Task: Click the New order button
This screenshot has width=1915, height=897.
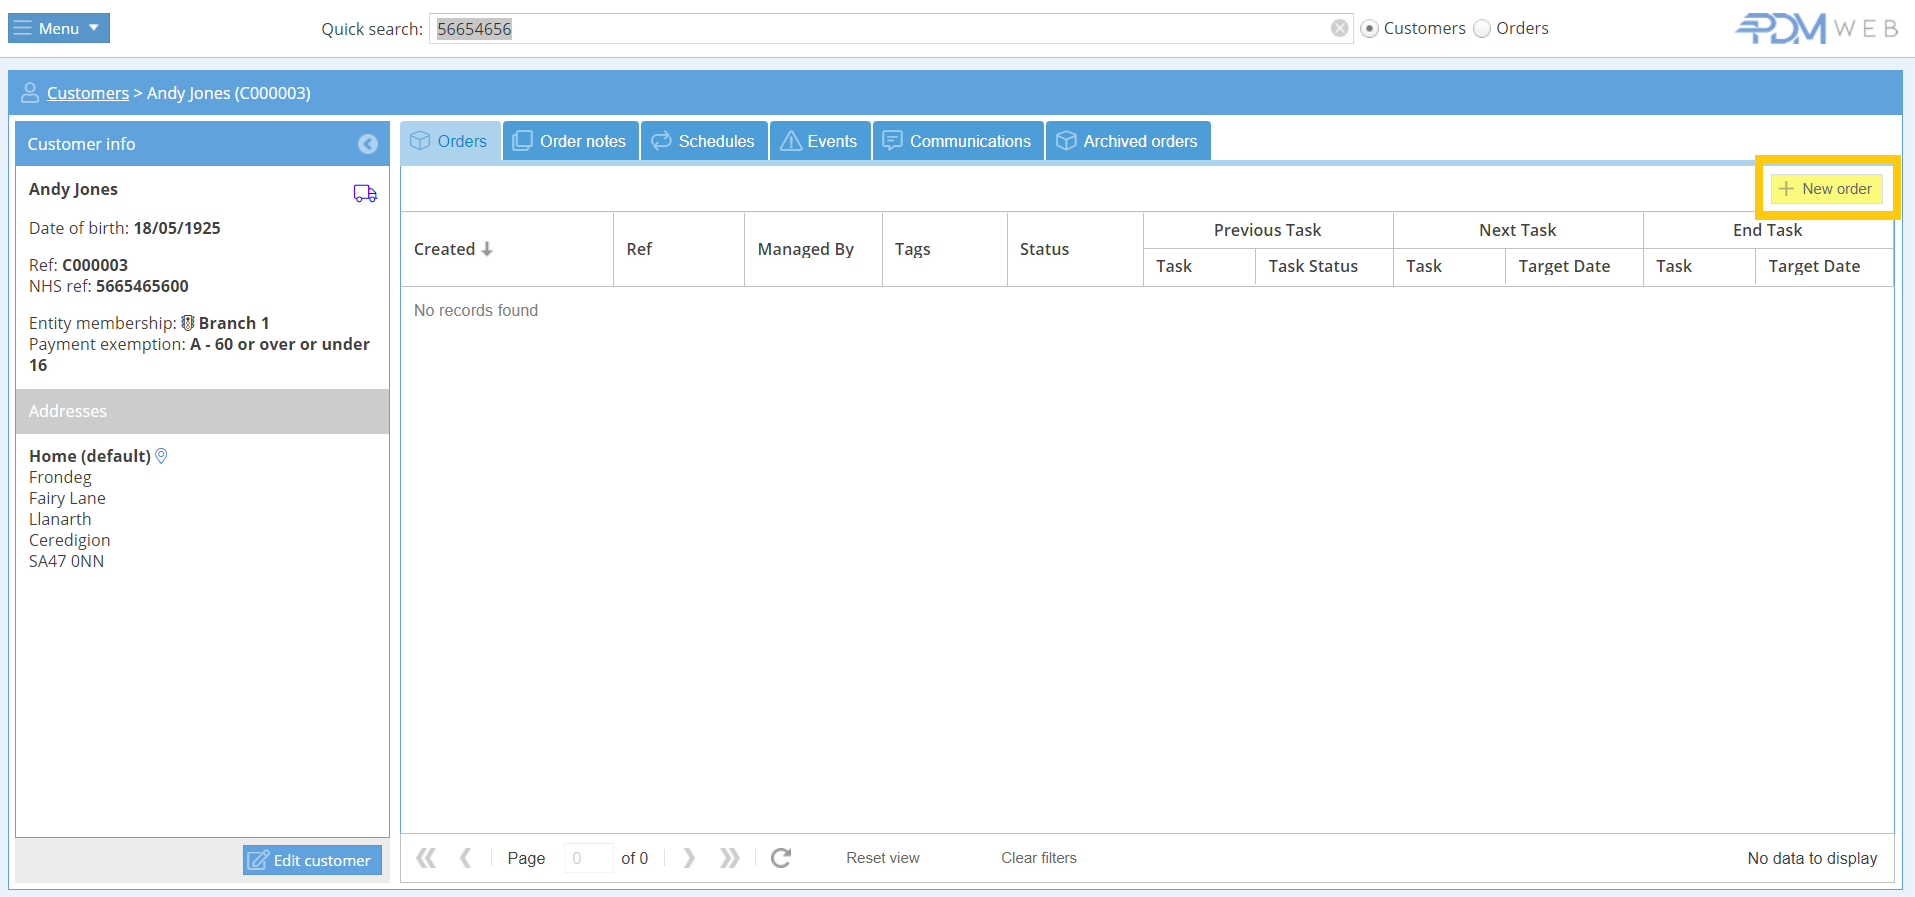Action: click(1826, 189)
